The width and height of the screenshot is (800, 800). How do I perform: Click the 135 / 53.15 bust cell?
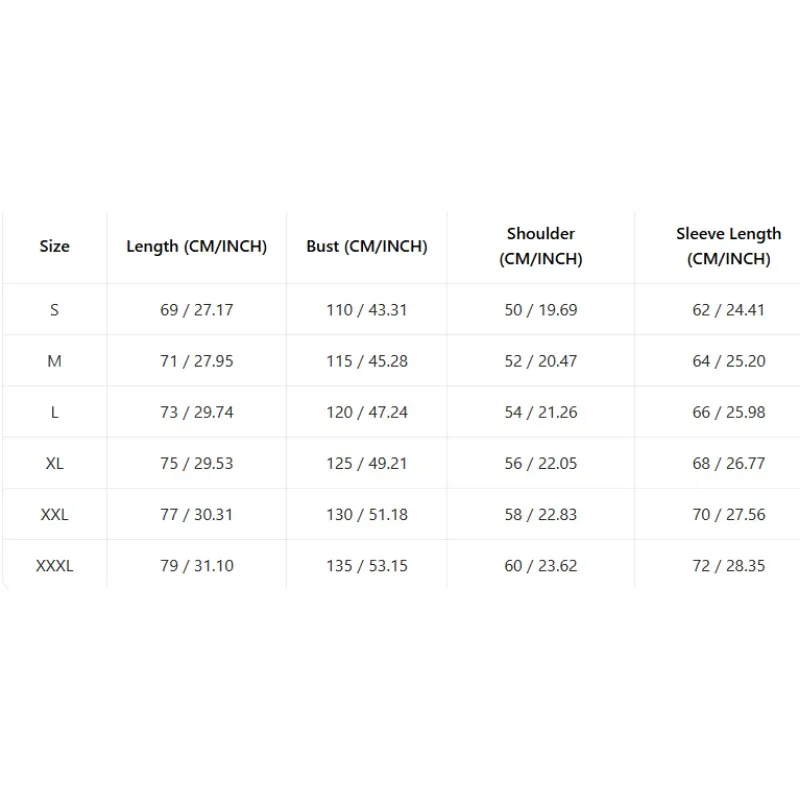367,566
